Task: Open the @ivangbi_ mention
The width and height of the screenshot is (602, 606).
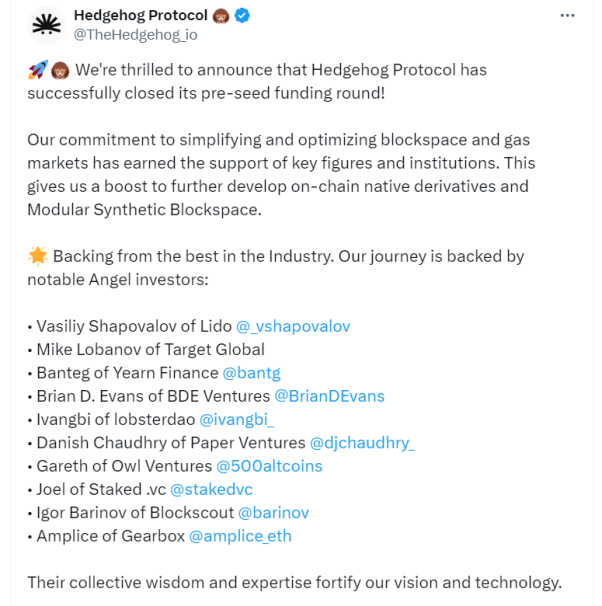Action: (x=236, y=419)
